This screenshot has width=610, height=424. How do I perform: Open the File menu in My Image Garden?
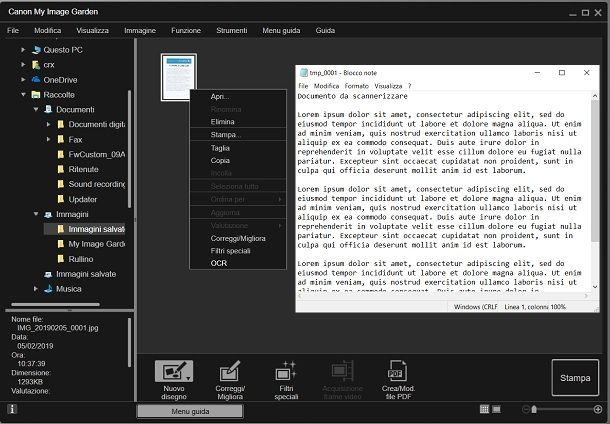tap(13, 30)
